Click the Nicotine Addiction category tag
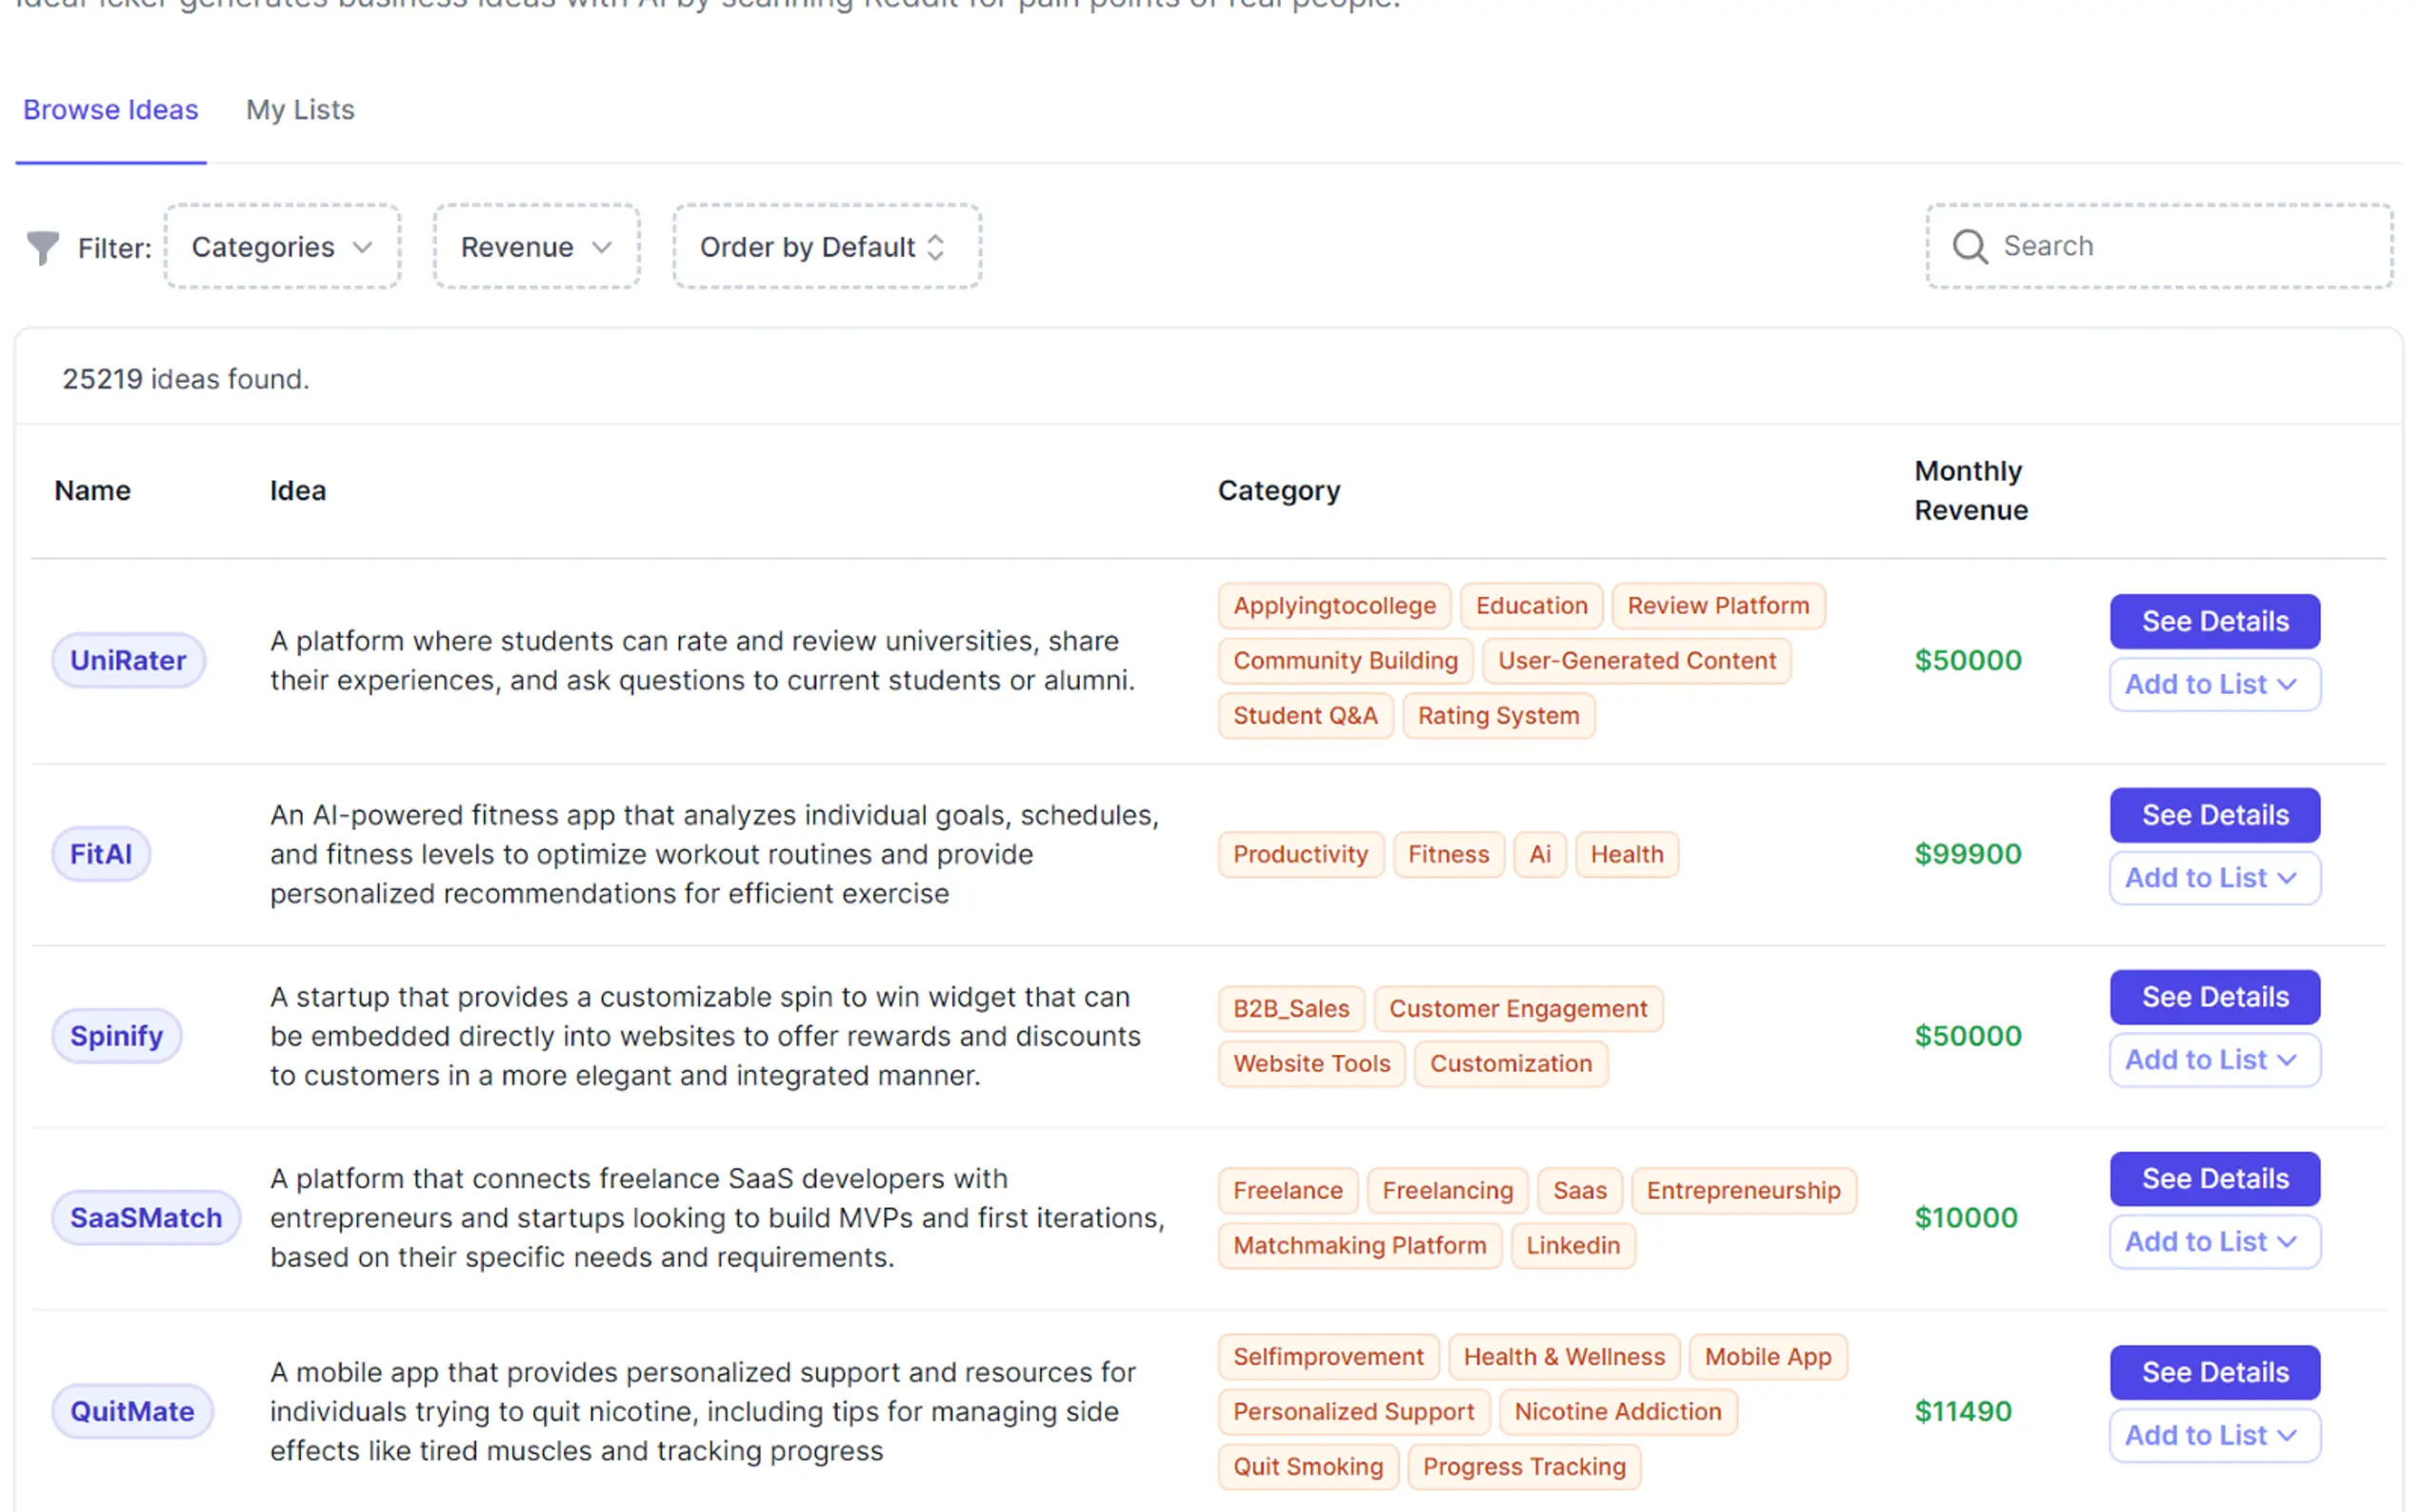 click(x=1617, y=1412)
